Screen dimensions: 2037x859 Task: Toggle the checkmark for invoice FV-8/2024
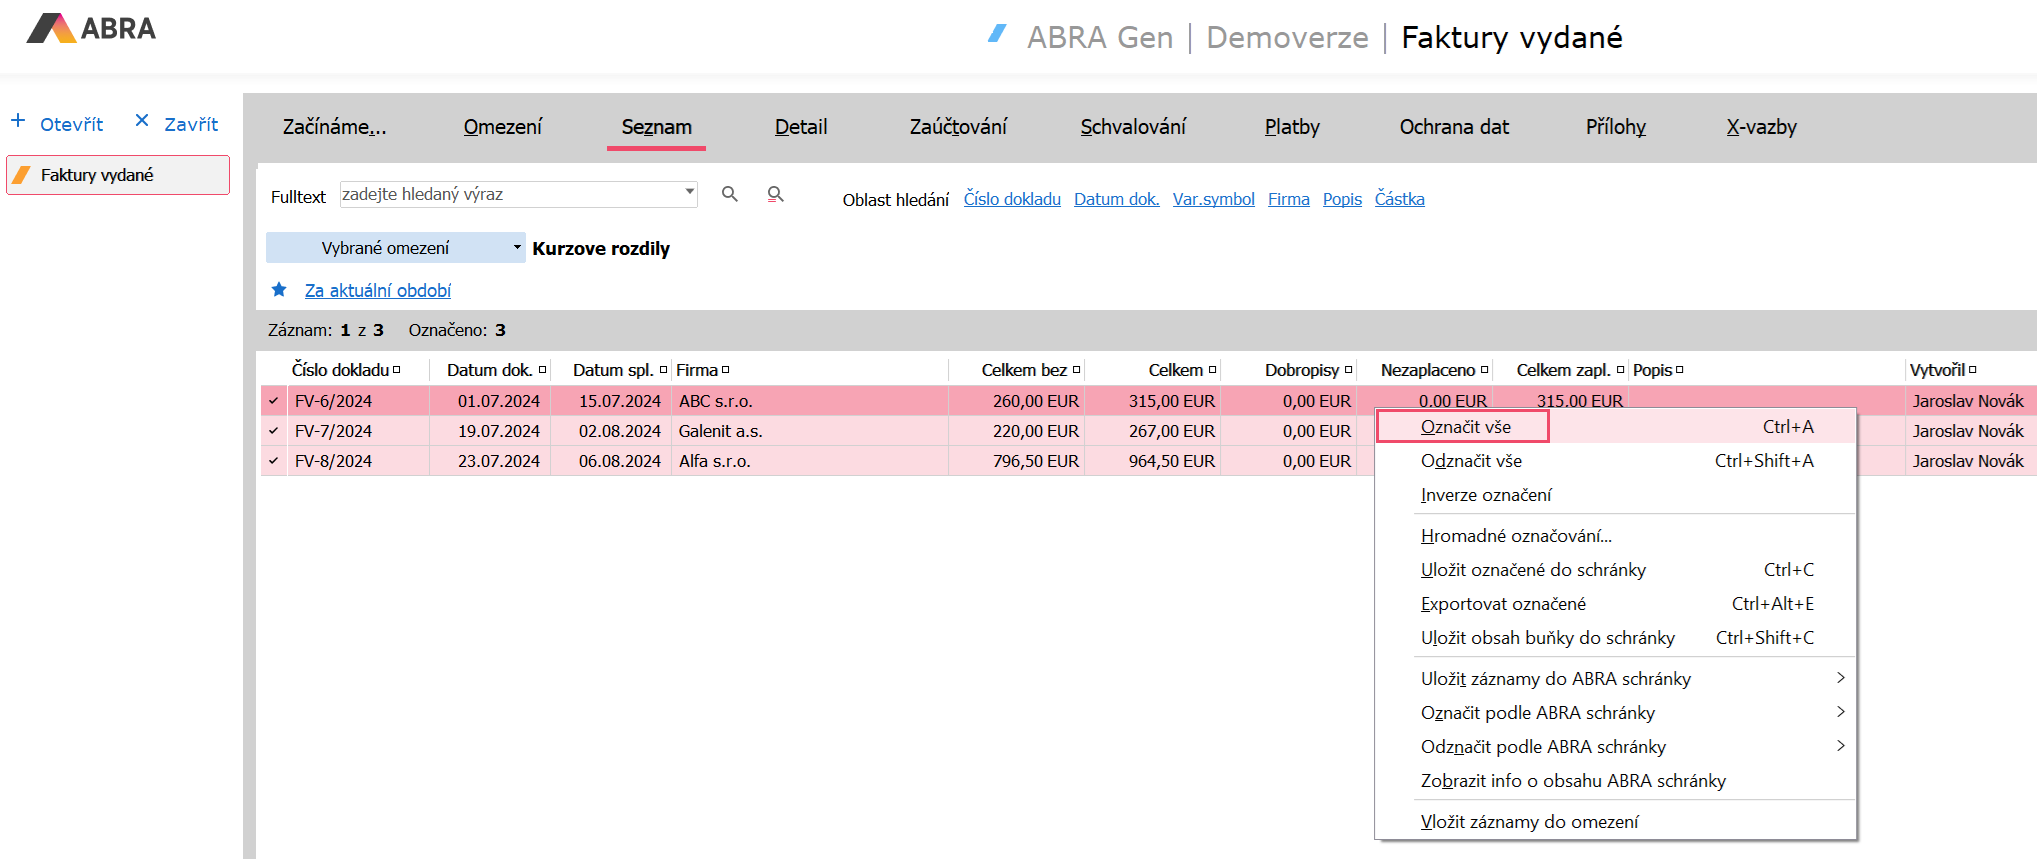click(x=273, y=461)
